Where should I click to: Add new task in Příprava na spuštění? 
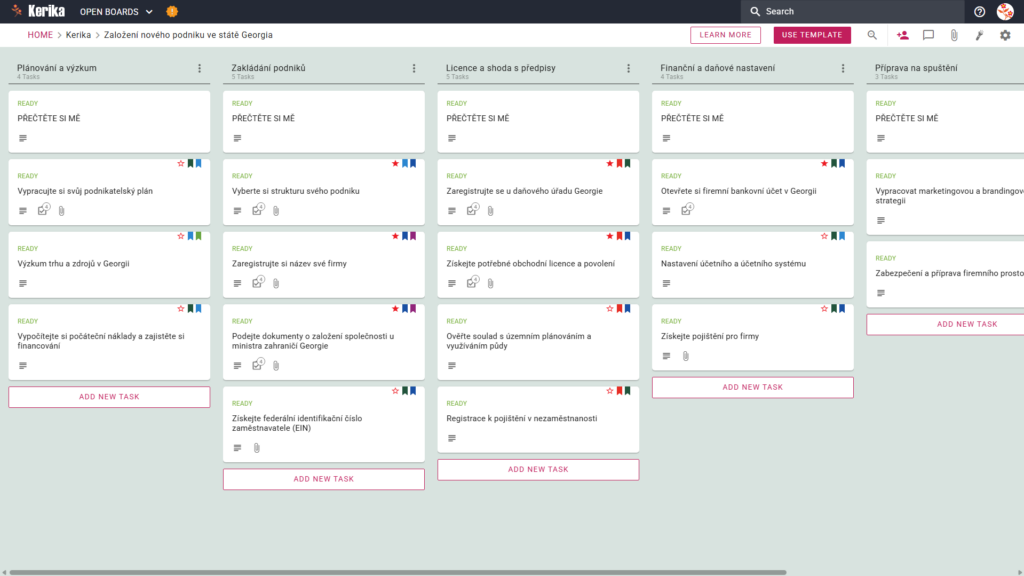pyautogui.click(x=946, y=325)
